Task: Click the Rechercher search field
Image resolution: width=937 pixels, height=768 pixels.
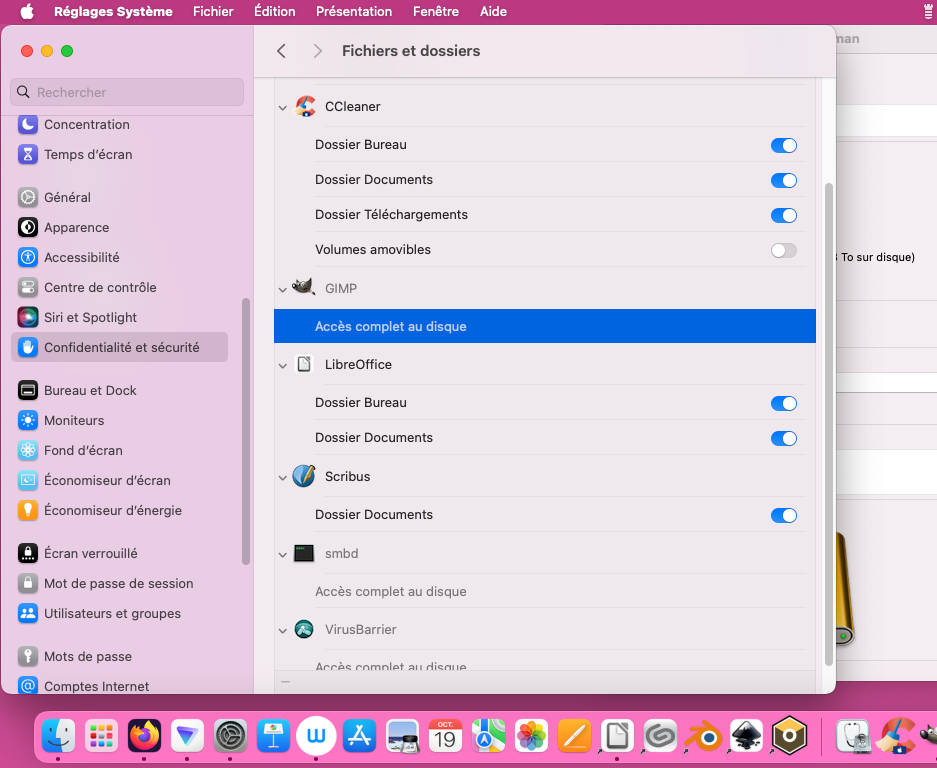Action: (127, 92)
